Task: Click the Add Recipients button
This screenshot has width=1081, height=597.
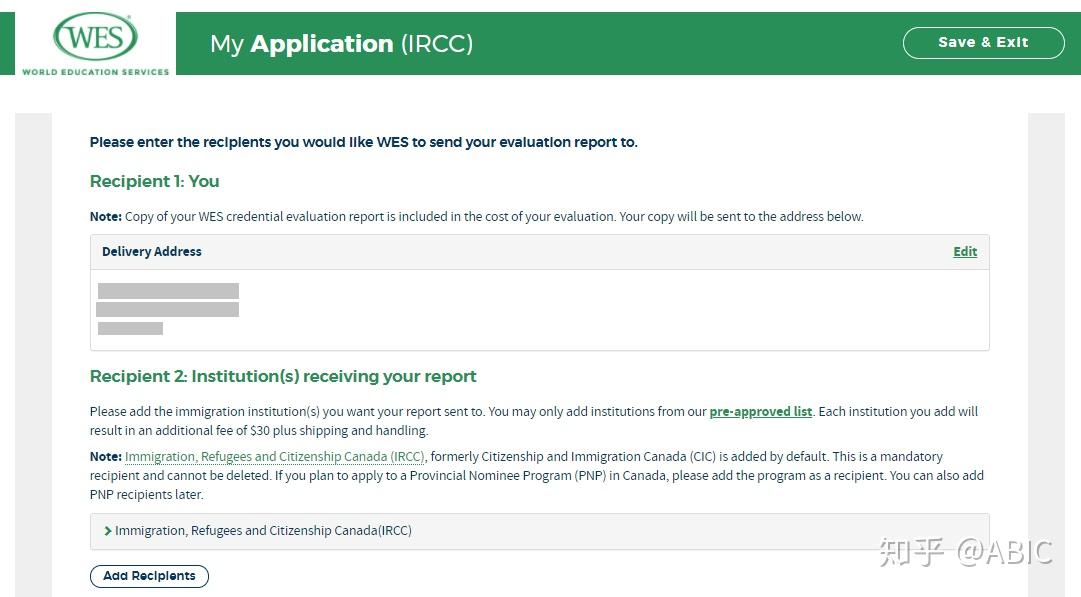Action: click(149, 576)
